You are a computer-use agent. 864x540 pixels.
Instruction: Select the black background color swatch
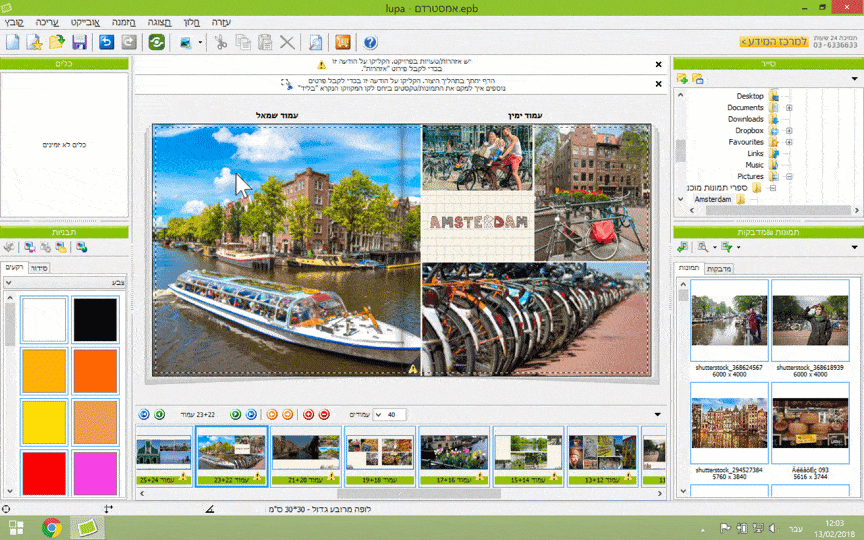(95, 319)
